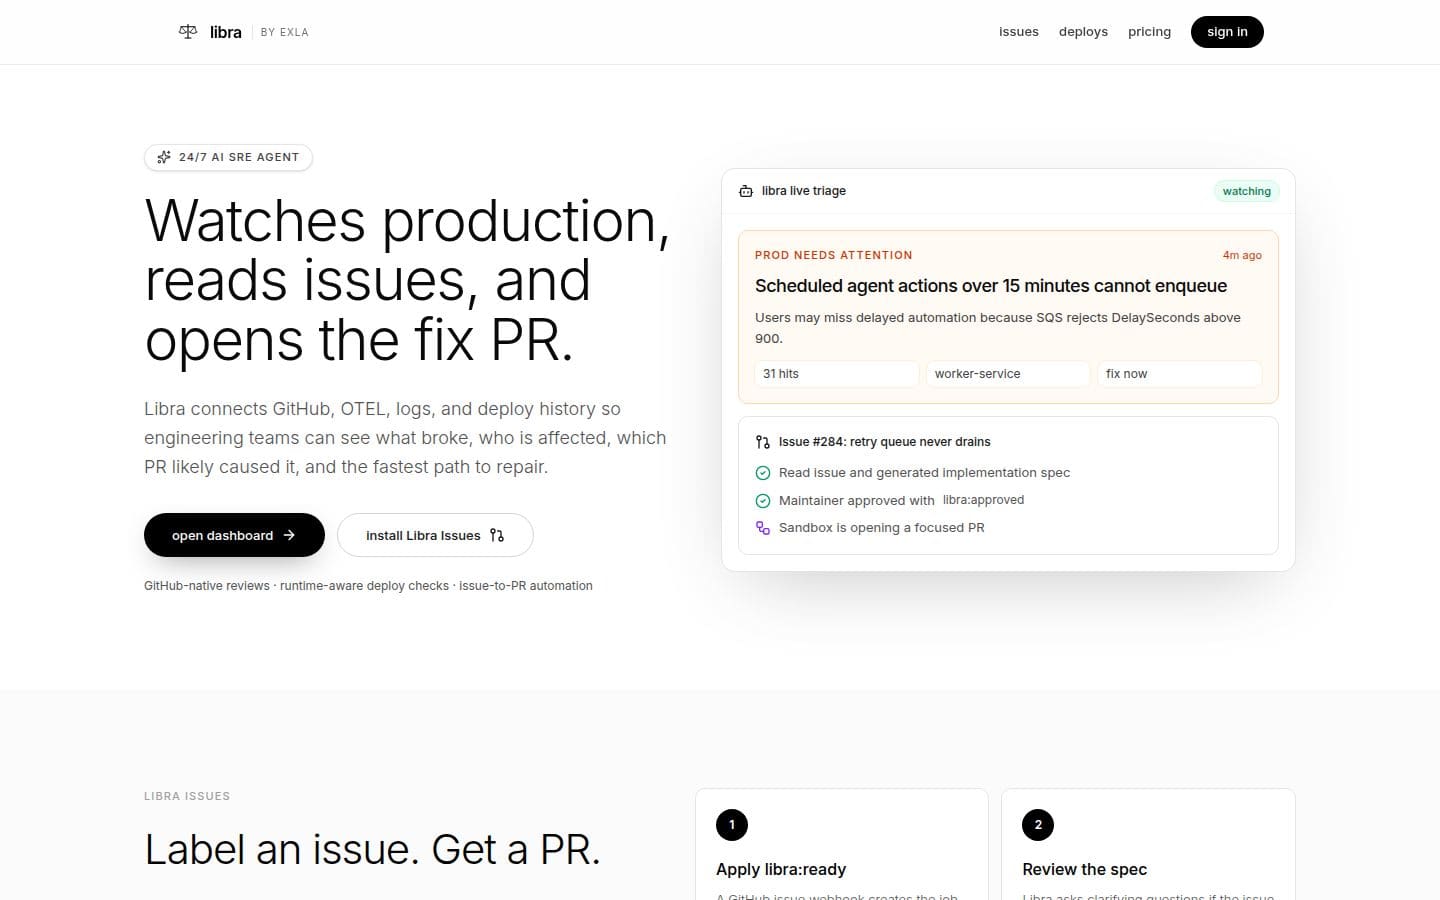Select the worker-service chip

coord(1008,374)
